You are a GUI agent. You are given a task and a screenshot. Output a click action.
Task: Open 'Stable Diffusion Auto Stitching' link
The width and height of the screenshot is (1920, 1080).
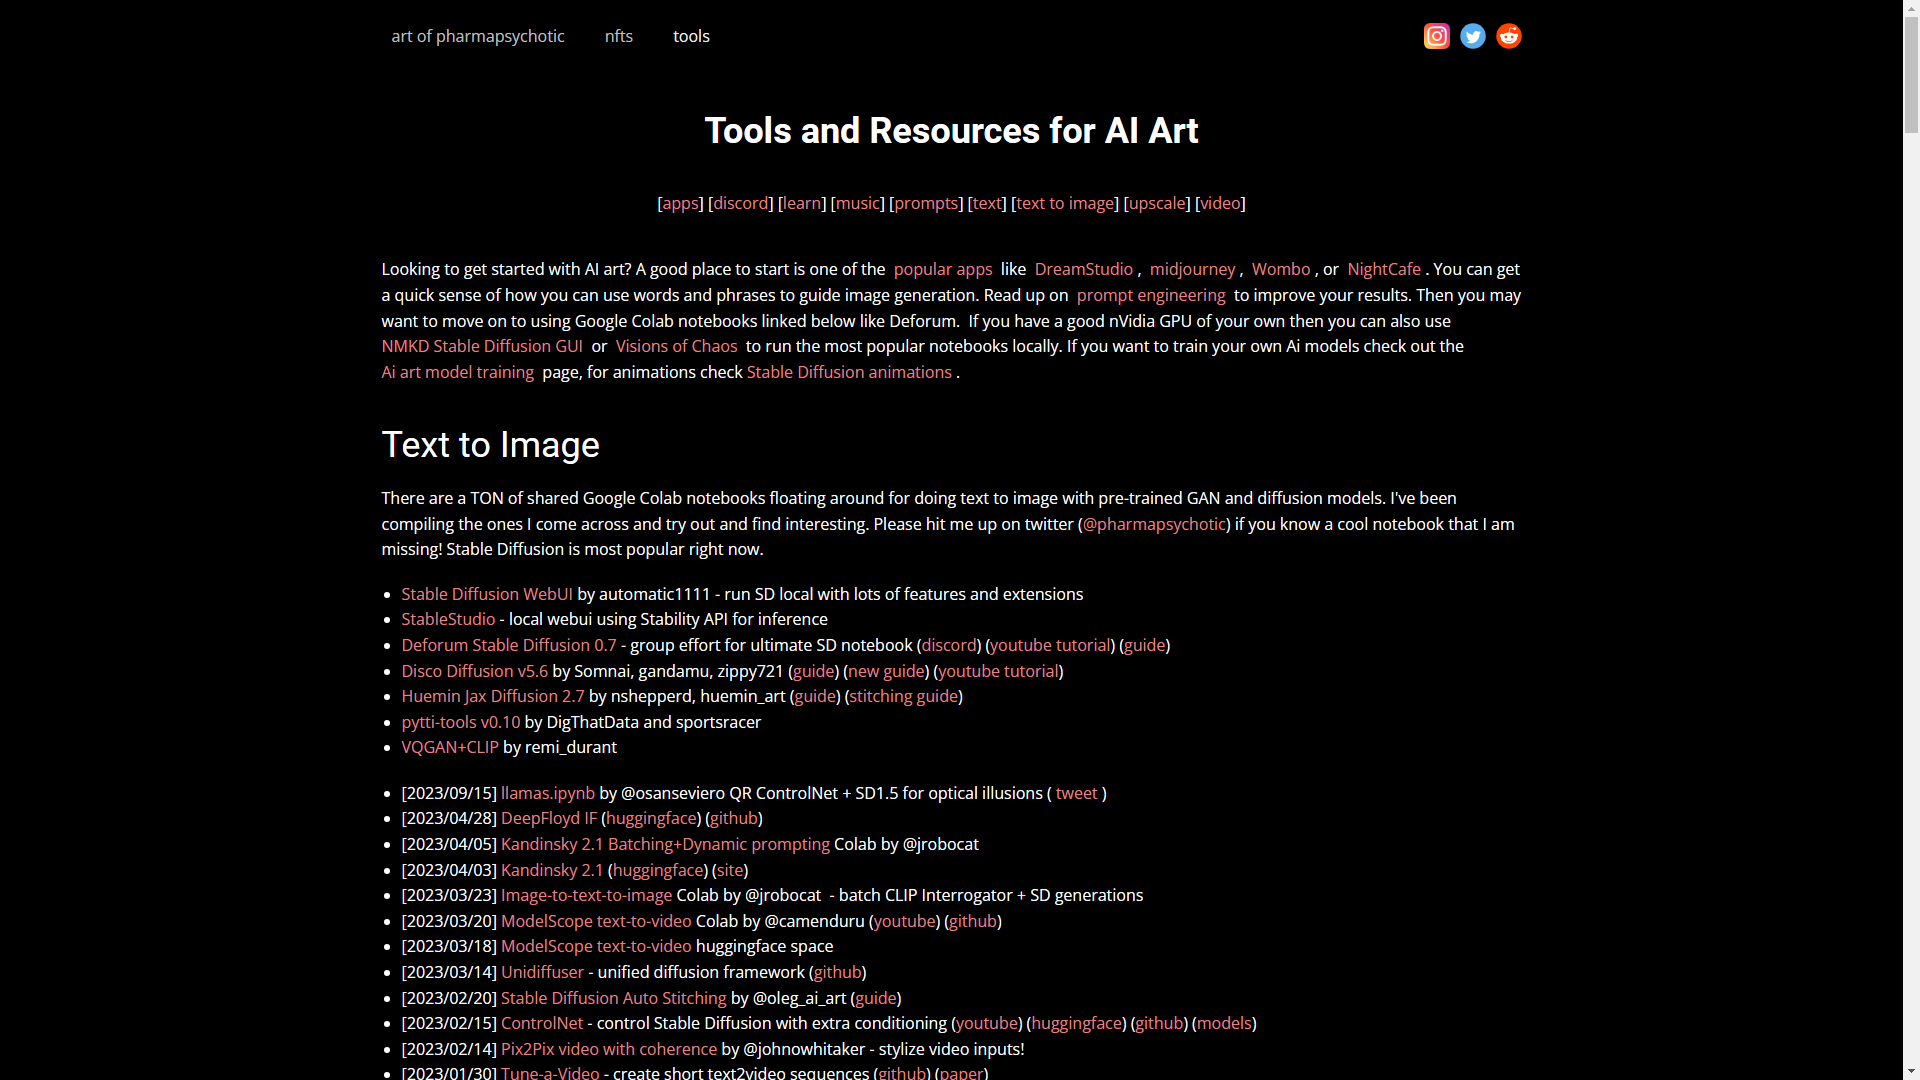614,998
